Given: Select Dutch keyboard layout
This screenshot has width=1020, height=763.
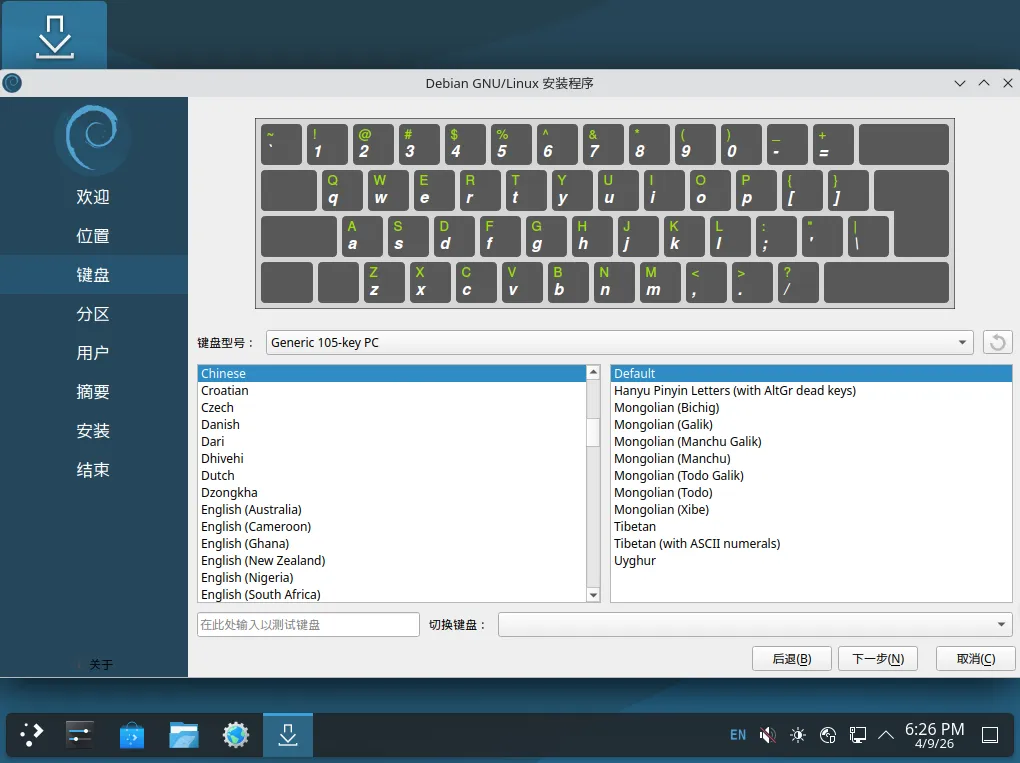Looking at the screenshot, I should [392, 475].
